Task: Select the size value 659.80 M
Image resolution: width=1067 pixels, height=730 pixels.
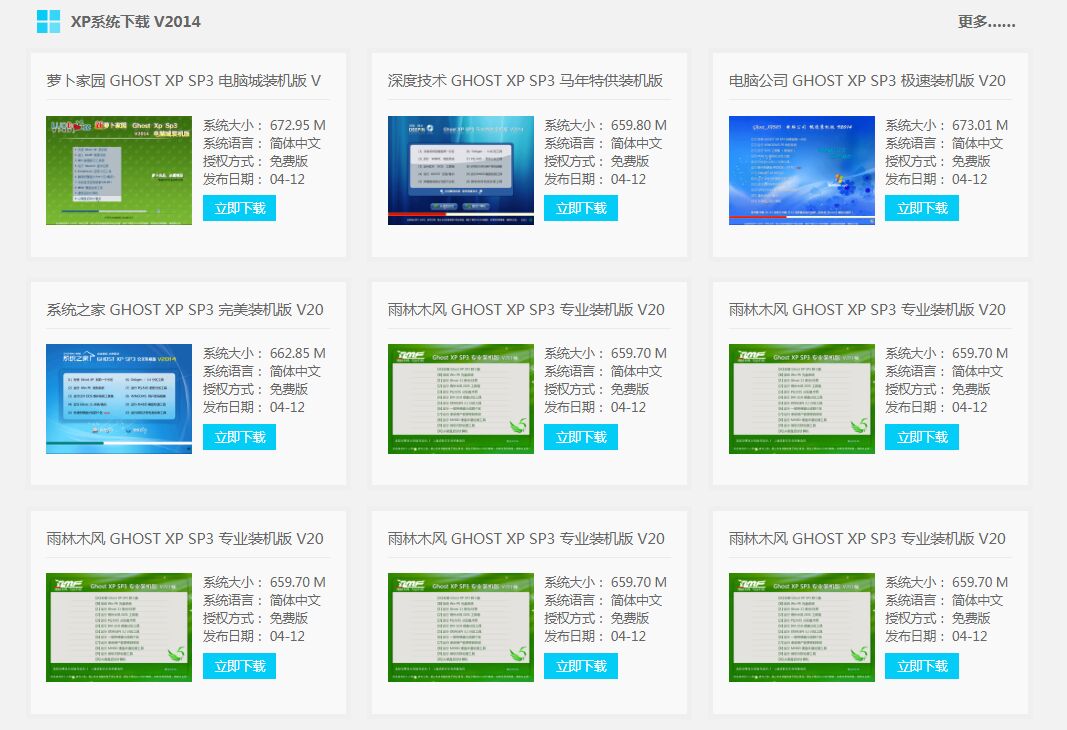Action: coord(638,125)
